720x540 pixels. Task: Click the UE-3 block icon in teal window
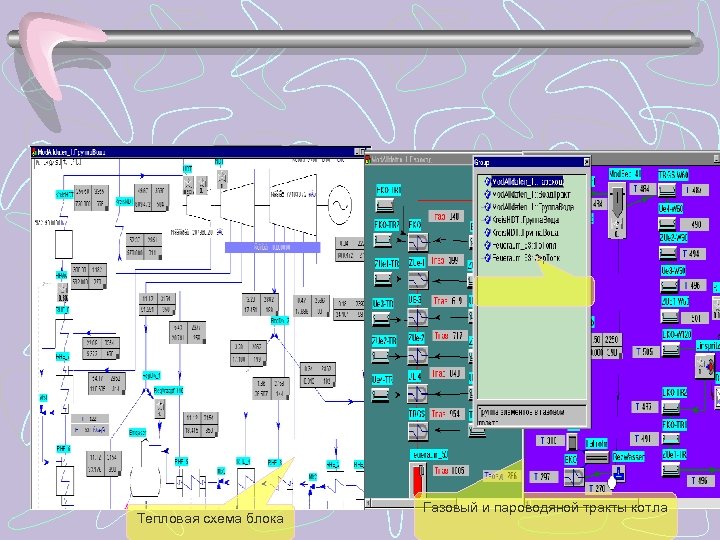(418, 317)
